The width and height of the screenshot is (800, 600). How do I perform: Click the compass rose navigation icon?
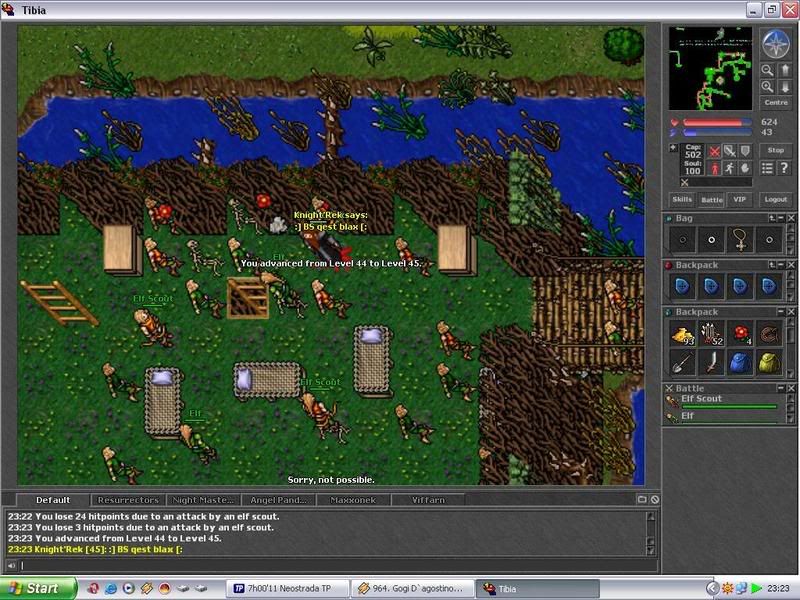[x=776, y=44]
